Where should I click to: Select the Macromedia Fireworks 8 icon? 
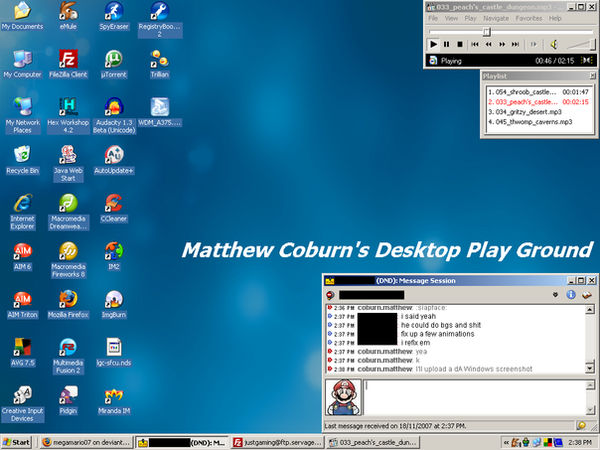click(68, 259)
